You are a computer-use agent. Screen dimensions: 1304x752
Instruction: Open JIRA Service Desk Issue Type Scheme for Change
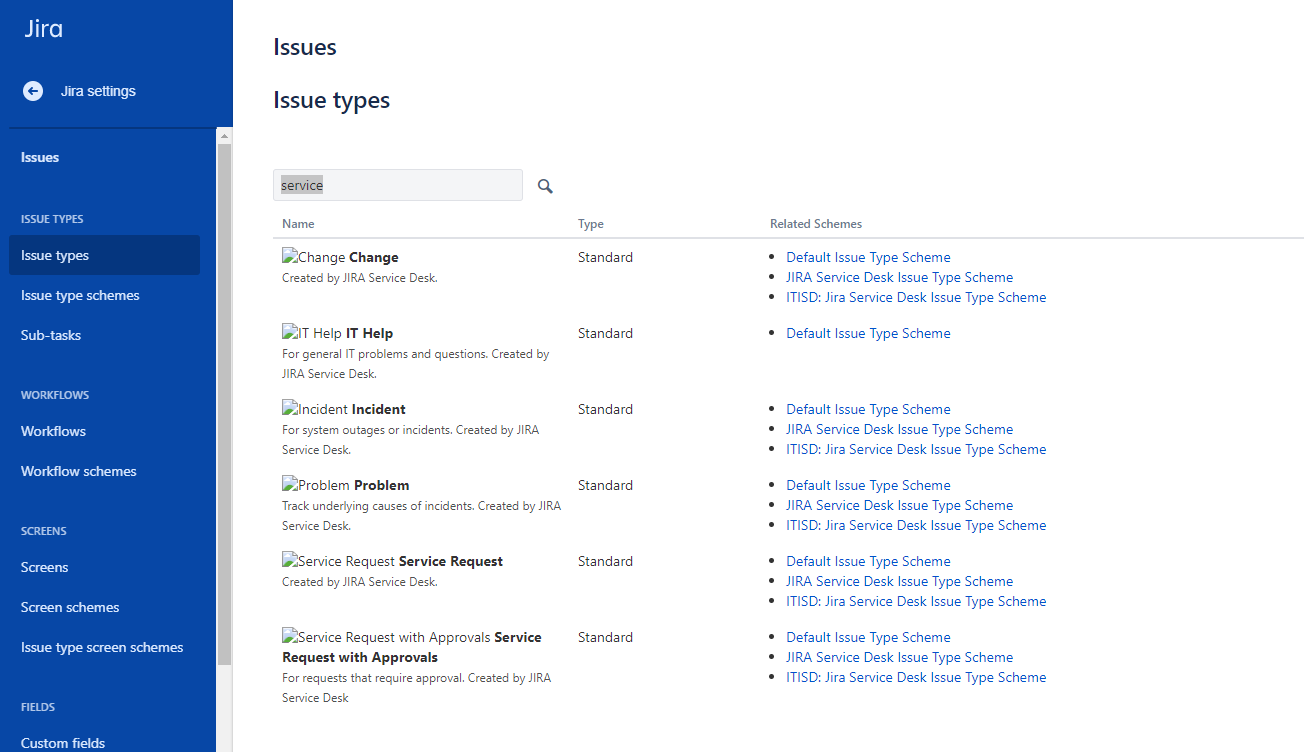[x=899, y=277]
